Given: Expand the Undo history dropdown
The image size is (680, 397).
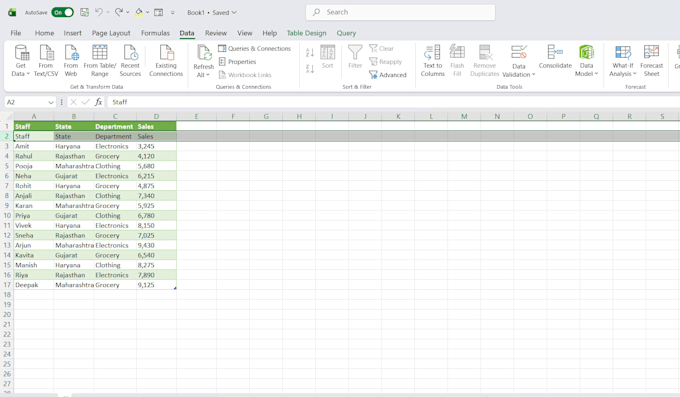Looking at the screenshot, I should coord(108,12).
